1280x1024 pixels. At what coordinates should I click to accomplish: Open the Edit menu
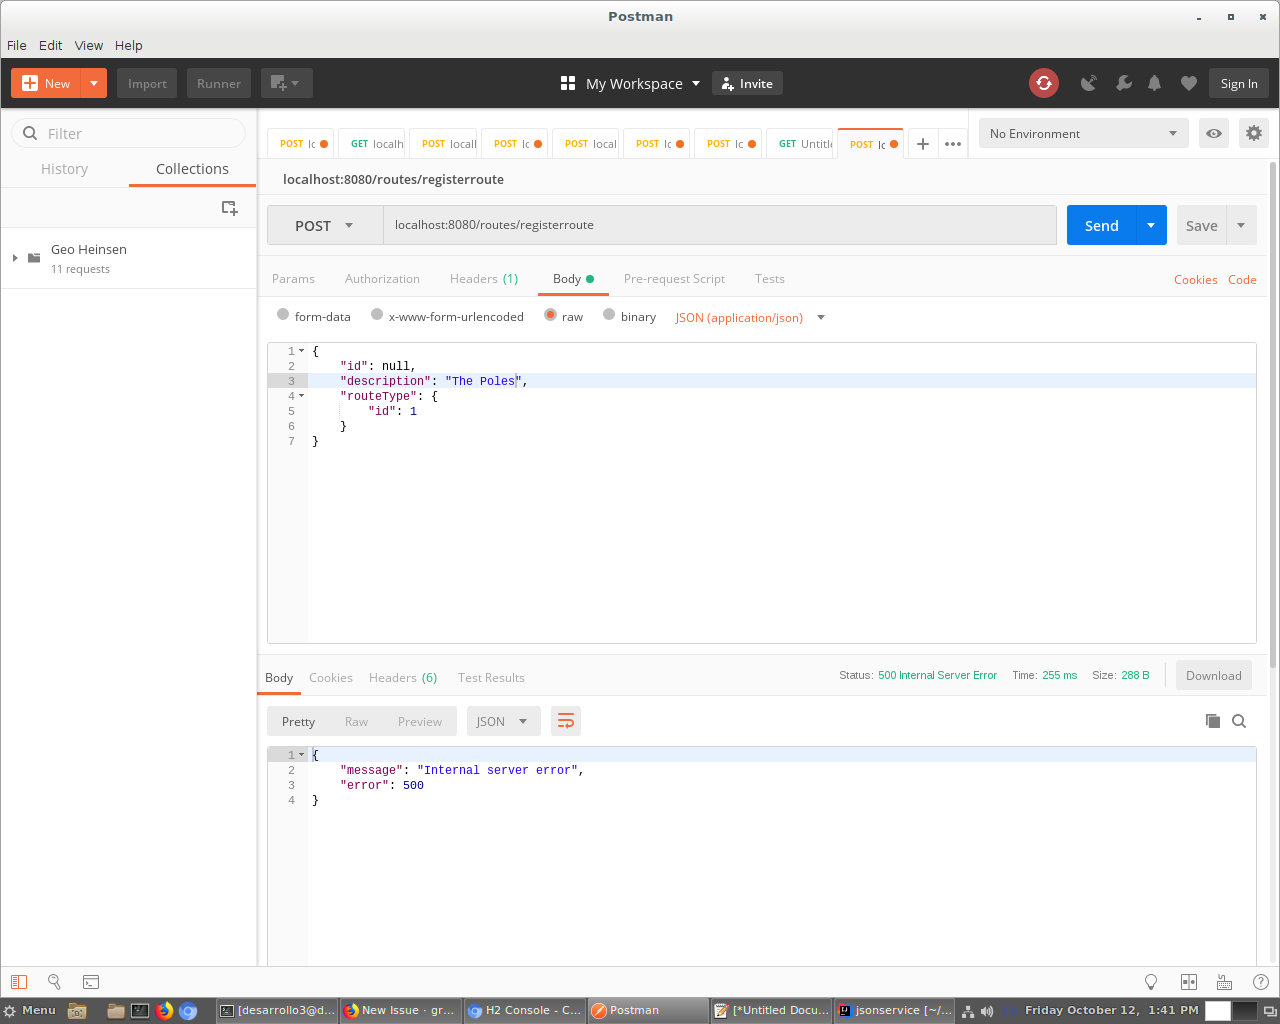(x=51, y=45)
